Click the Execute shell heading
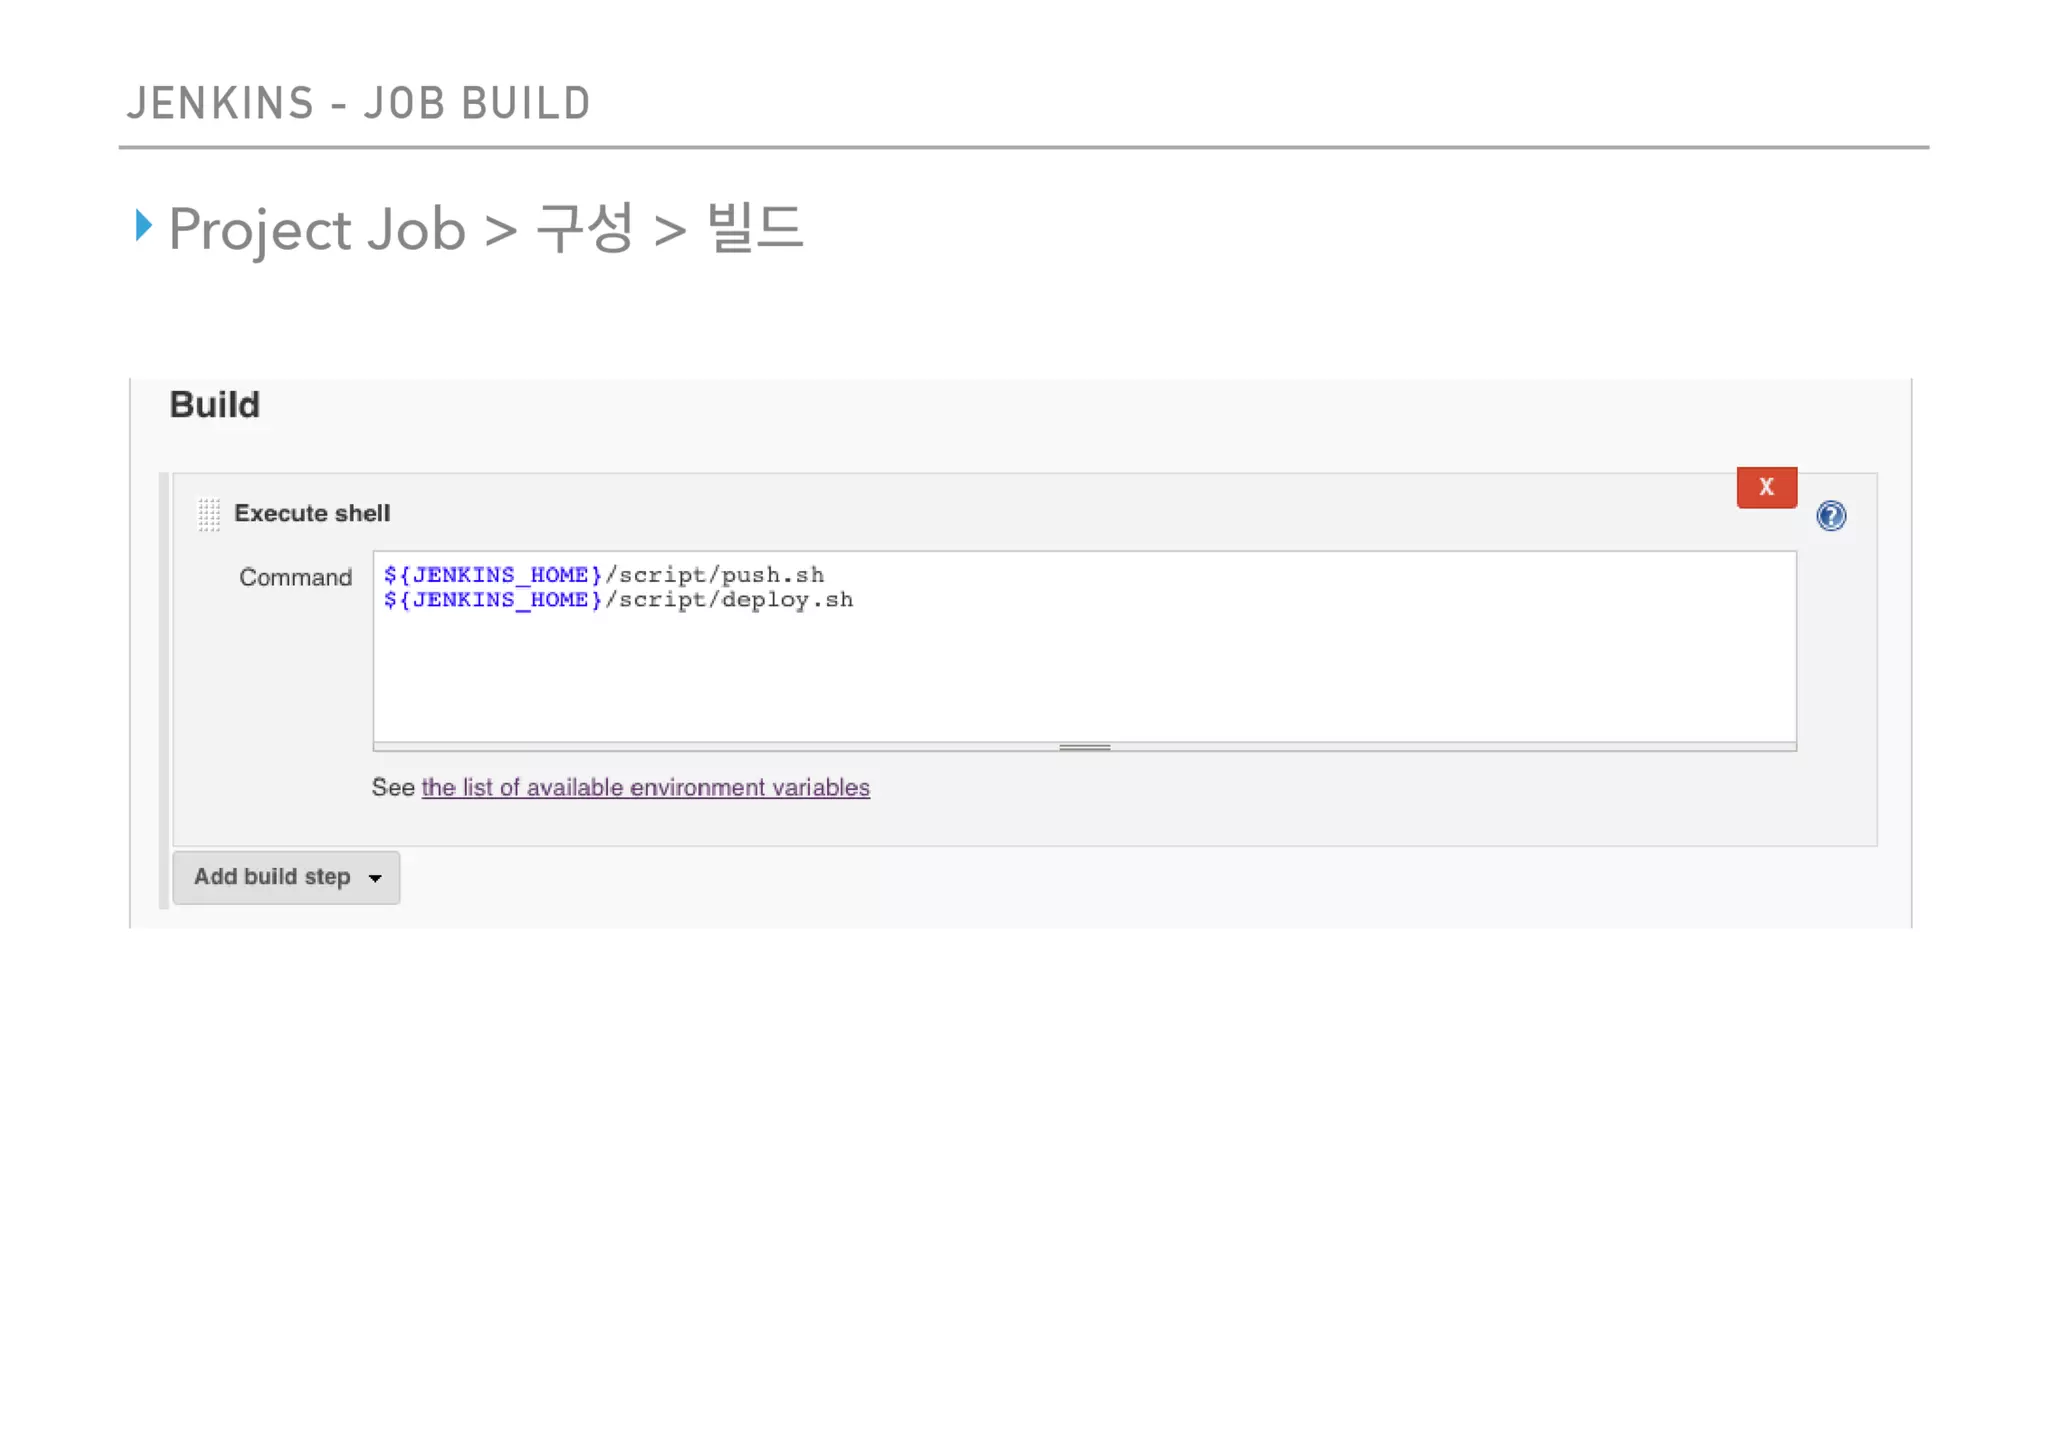 tap(312, 513)
